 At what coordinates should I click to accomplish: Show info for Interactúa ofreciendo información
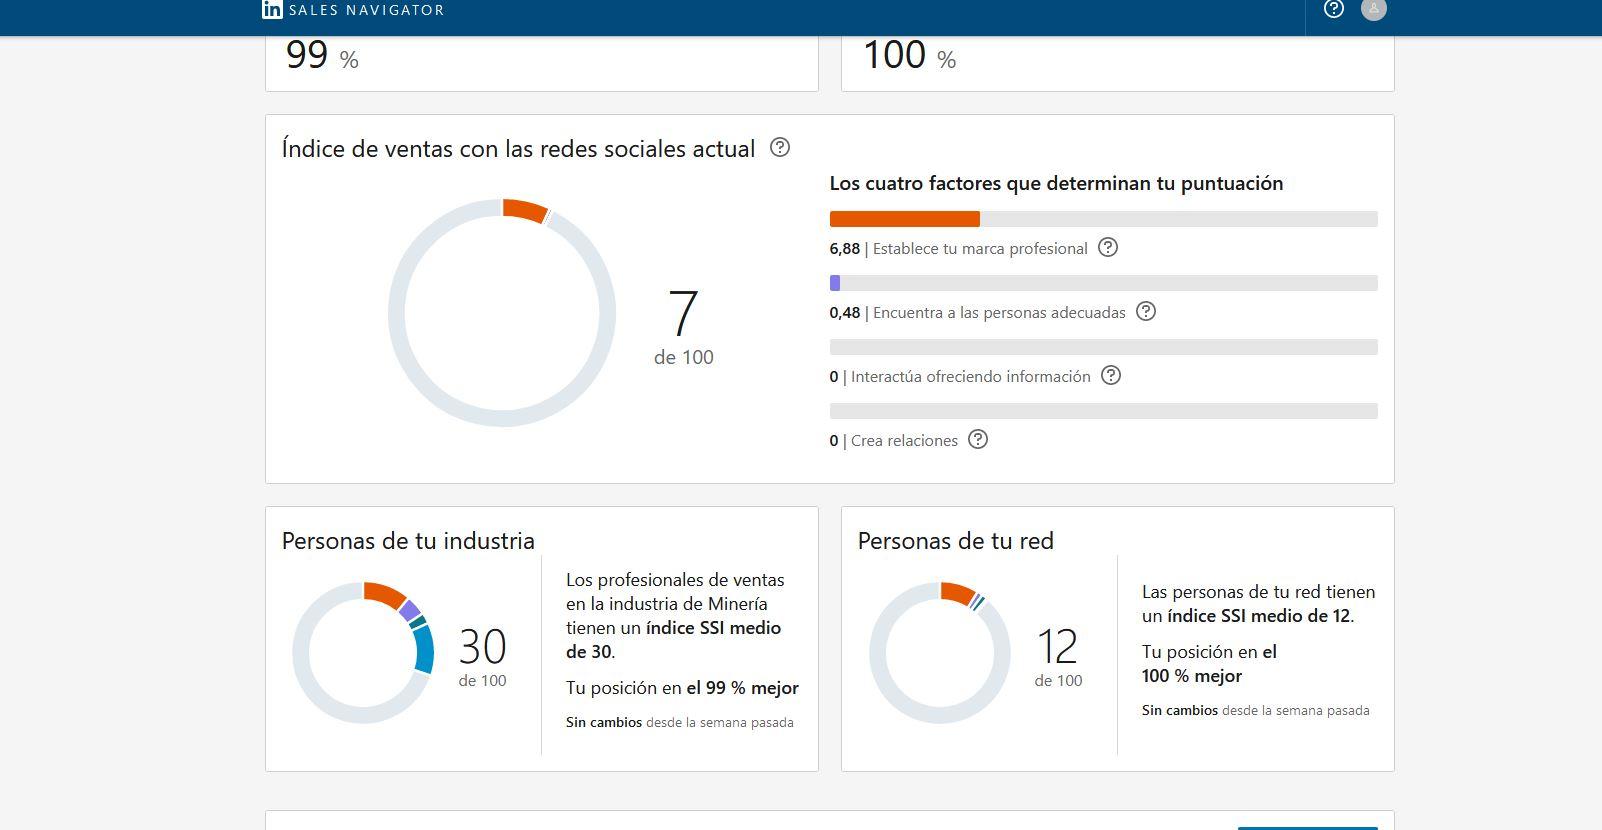1111,376
